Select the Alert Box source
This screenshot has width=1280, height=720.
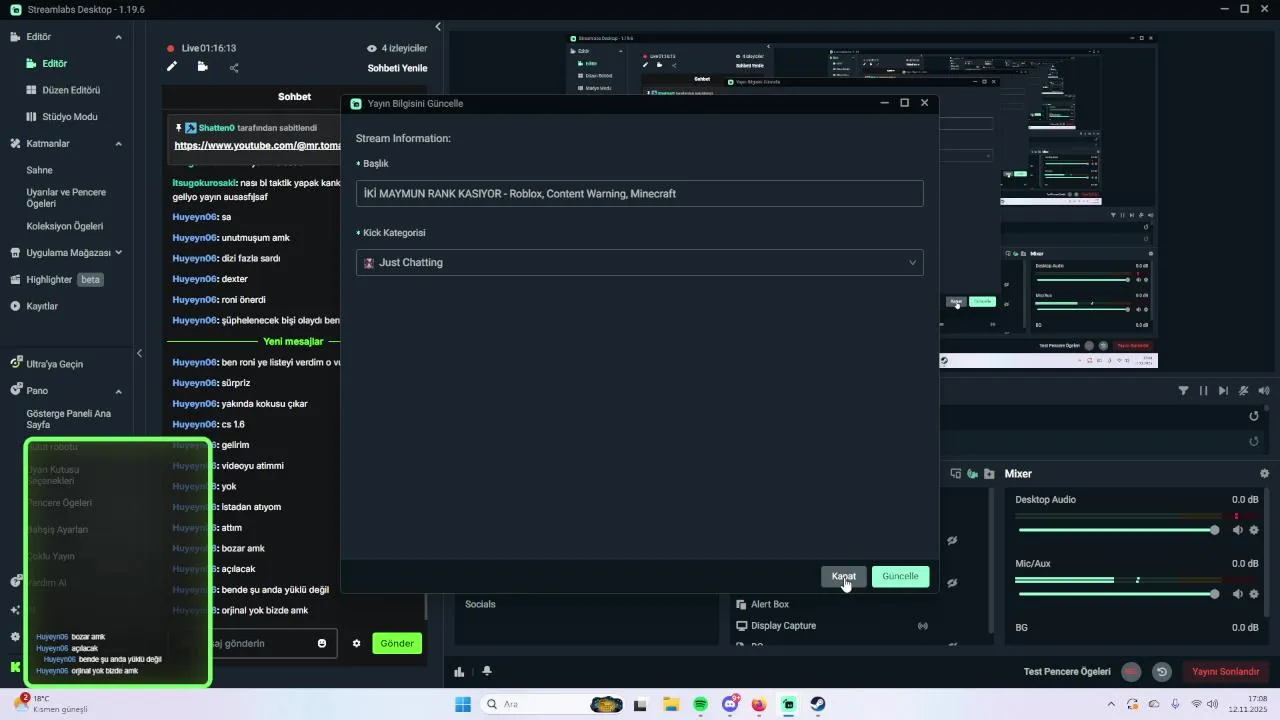click(x=770, y=604)
